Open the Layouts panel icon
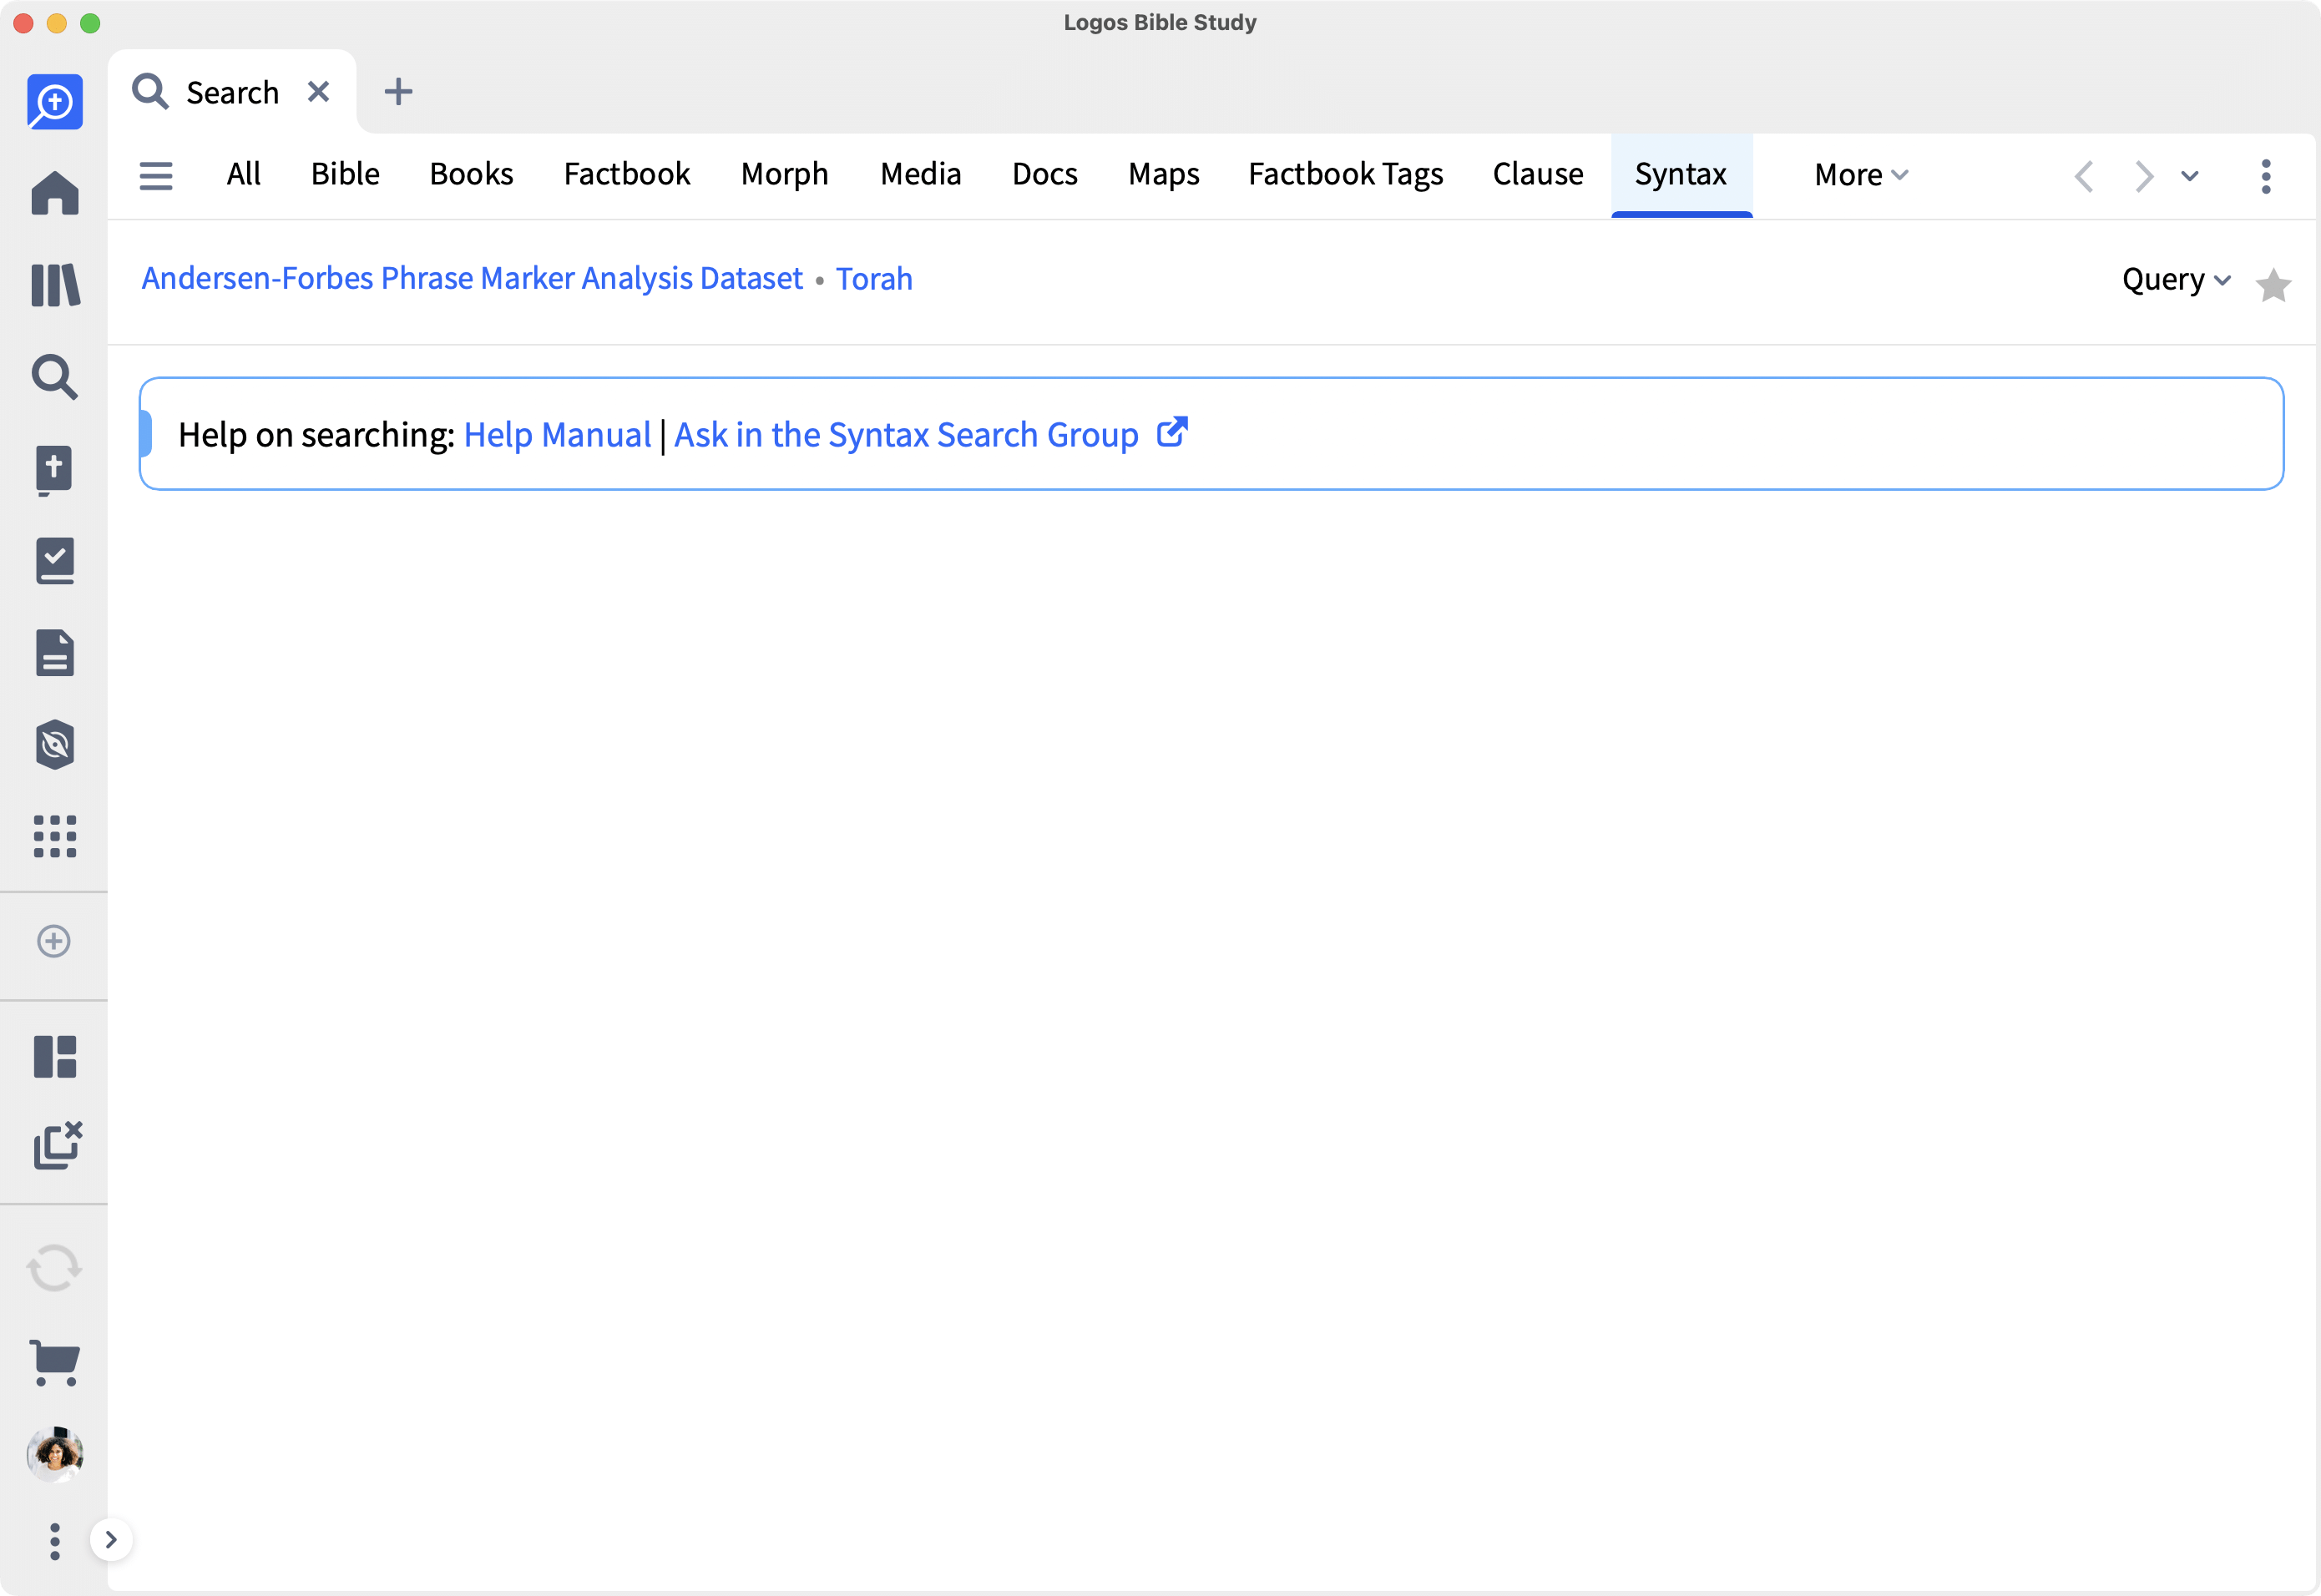Viewport: 2321px width, 1596px height. [x=54, y=1056]
